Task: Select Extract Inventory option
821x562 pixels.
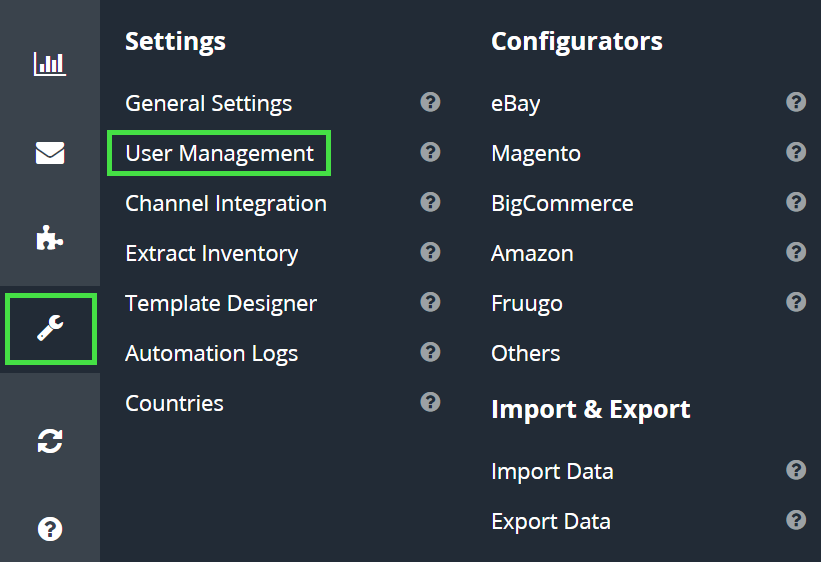Action: click(x=211, y=254)
